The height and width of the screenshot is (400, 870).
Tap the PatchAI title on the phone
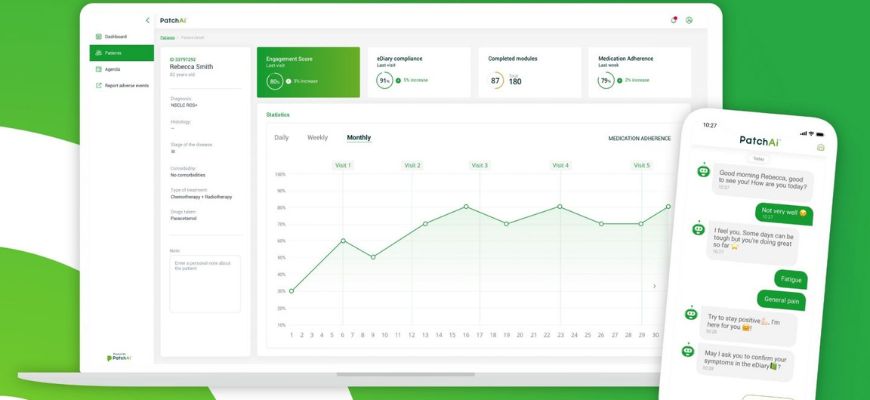point(760,141)
